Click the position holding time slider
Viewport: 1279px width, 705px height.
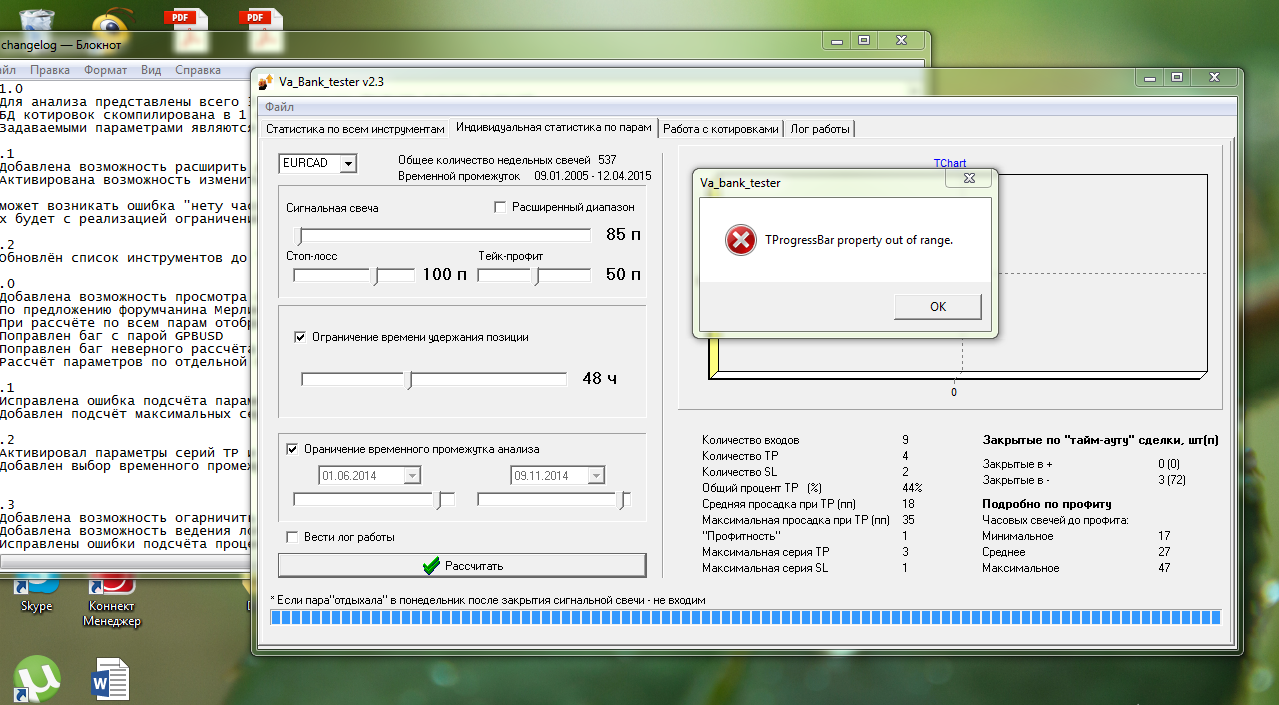pyautogui.click(x=433, y=379)
